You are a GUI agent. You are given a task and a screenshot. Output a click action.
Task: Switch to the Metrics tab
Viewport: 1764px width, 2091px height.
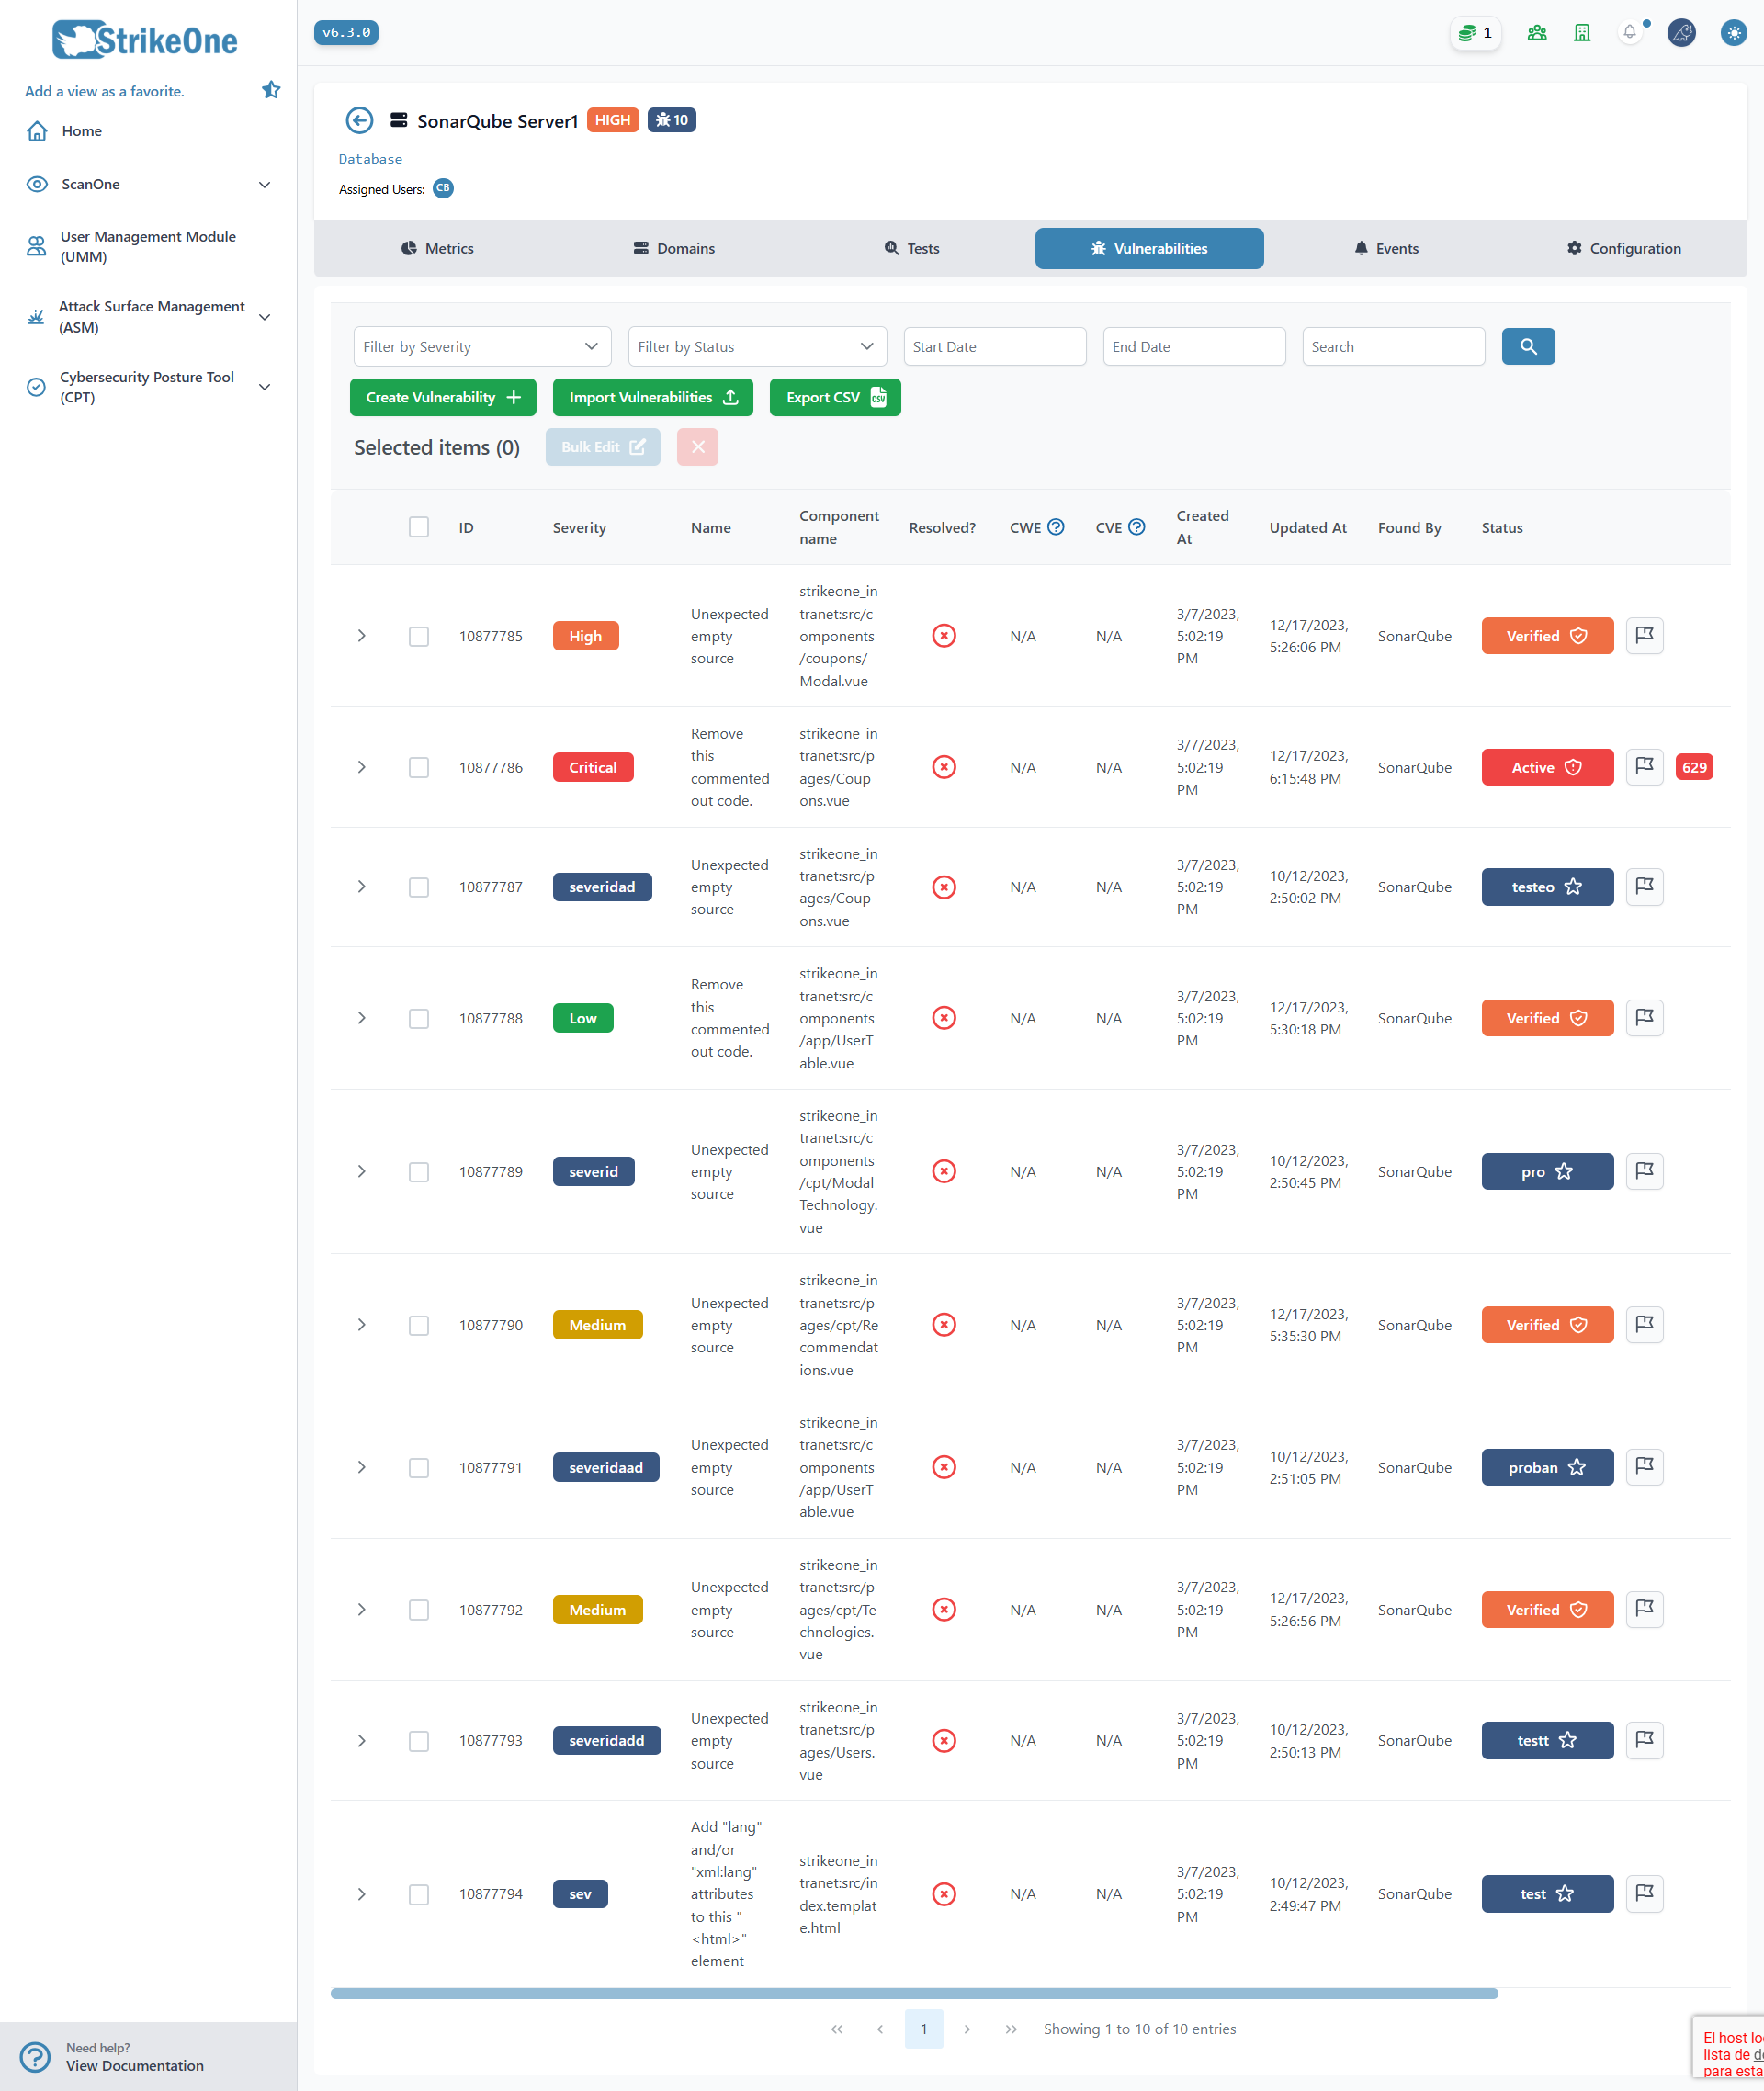pyautogui.click(x=437, y=248)
